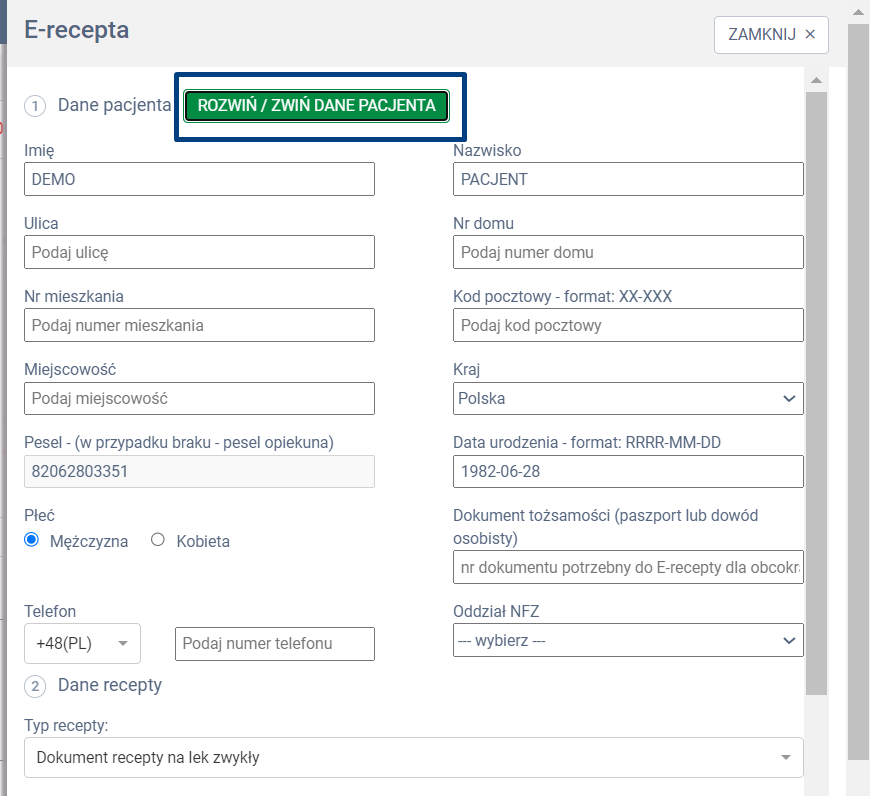Select the Mężczyzna radio button
This screenshot has height=796, width=870.
click(x=32, y=540)
